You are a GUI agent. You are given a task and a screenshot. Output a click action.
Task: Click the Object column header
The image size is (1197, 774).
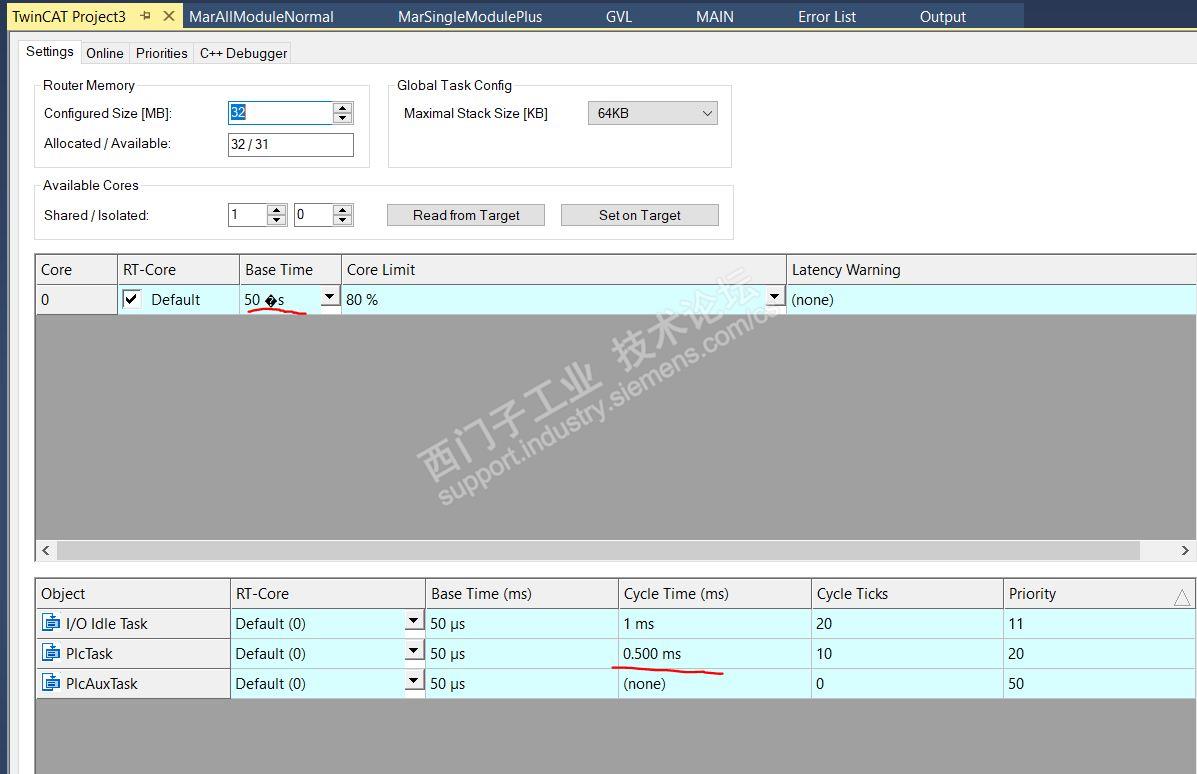(x=133, y=594)
